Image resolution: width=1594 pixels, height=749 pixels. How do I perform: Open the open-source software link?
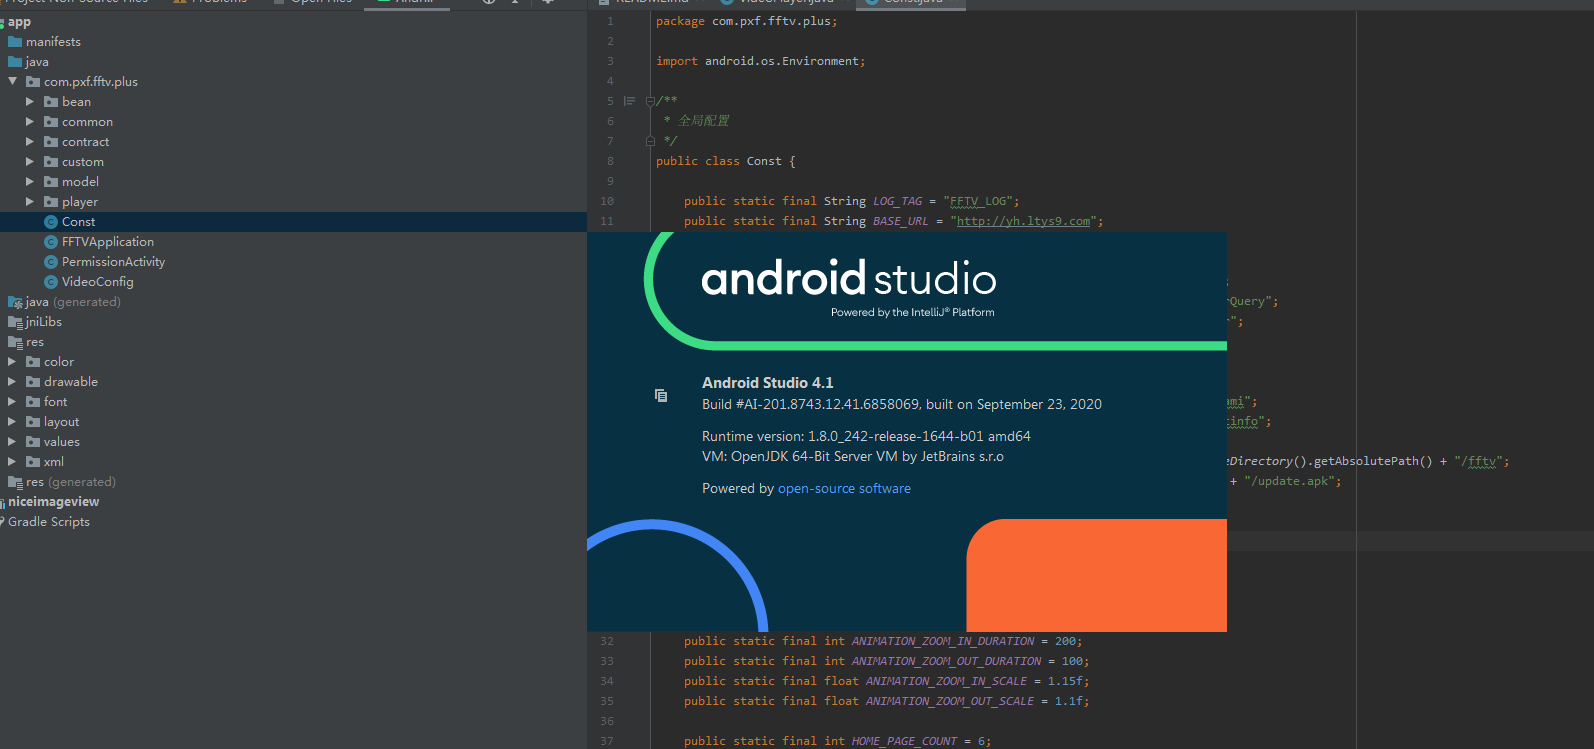click(x=844, y=489)
